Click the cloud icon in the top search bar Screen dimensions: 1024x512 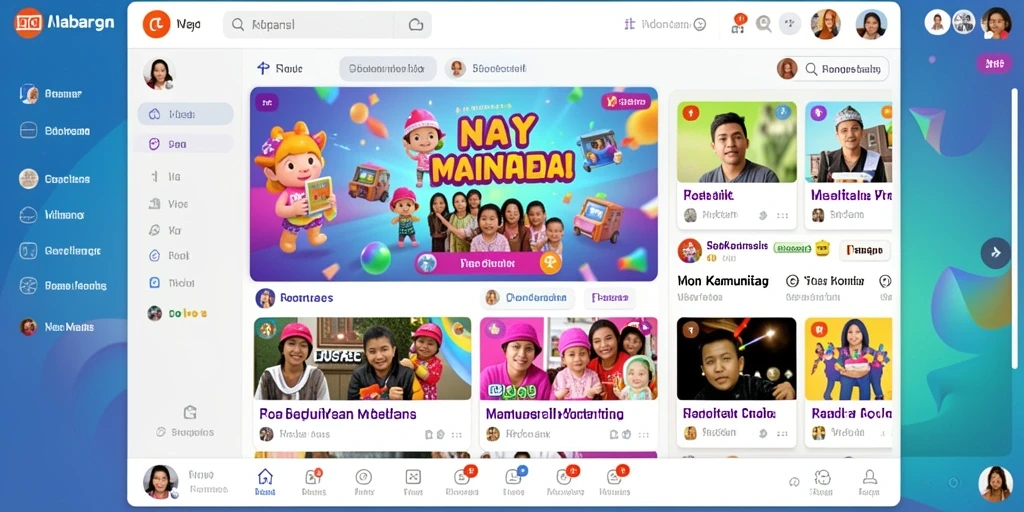(415, 25)
